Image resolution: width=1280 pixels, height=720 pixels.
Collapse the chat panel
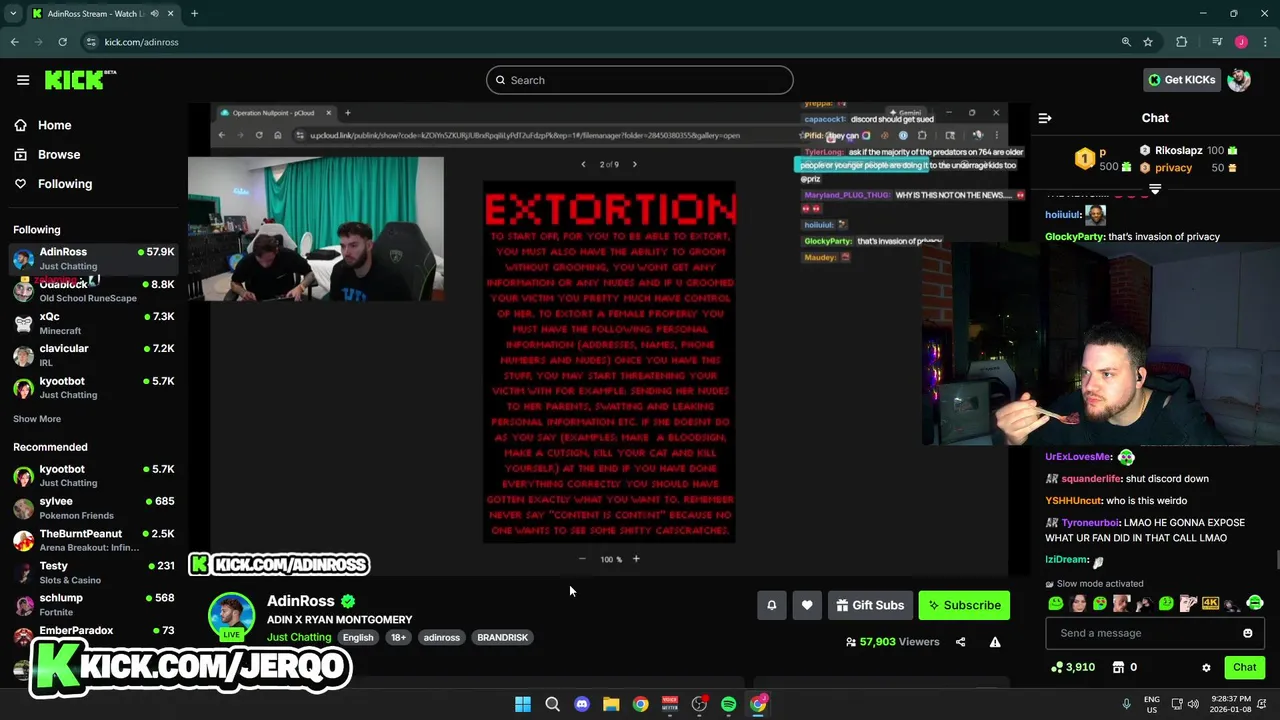1045,118
